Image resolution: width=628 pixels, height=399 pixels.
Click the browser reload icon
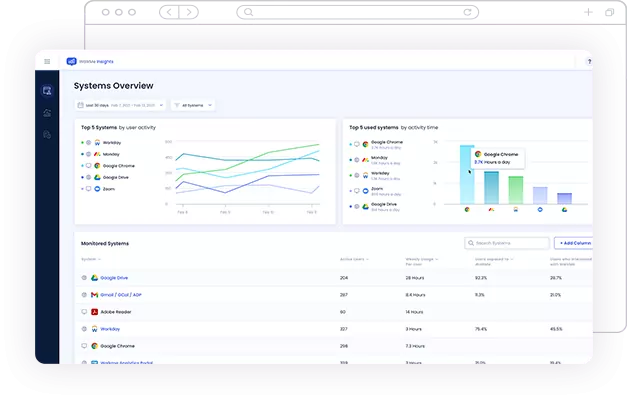coord(467,12)
